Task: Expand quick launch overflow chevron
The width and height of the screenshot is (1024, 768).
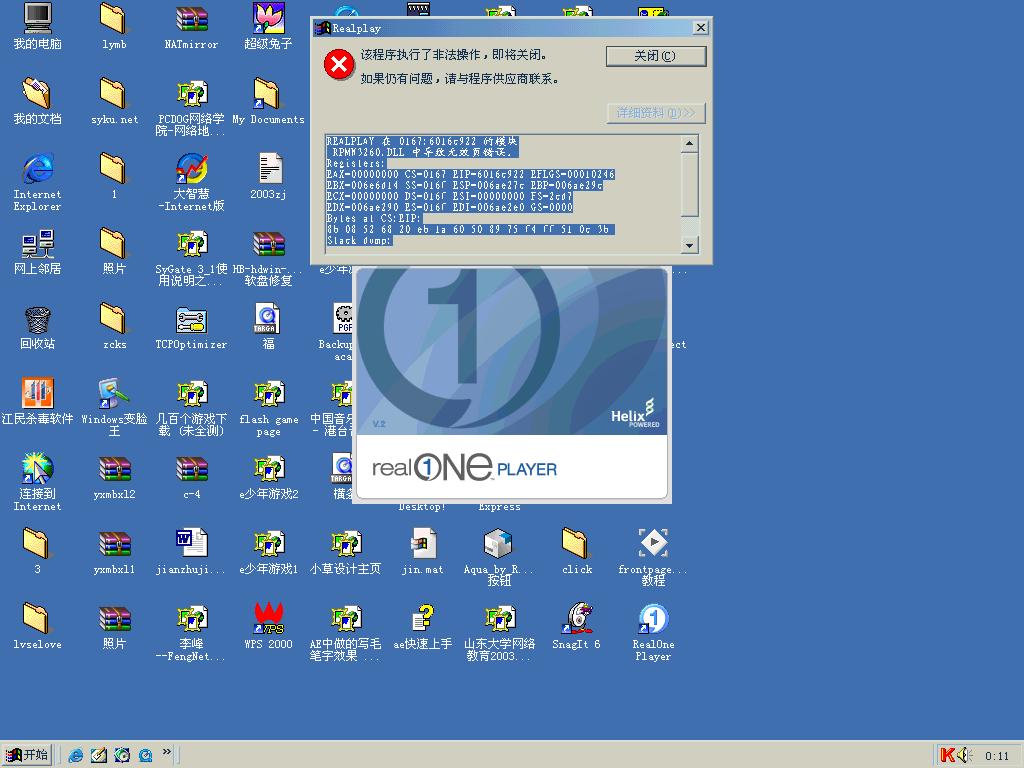Action: point(167,752)
